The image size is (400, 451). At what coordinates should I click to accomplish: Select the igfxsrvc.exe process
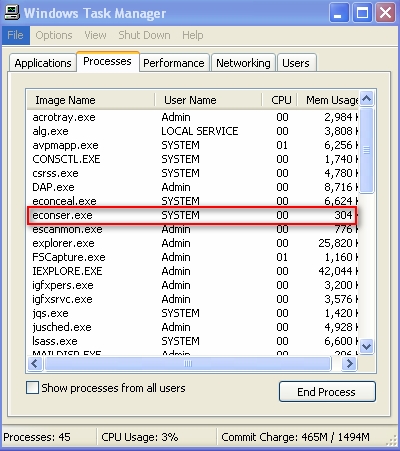click(x=193, y=299)
